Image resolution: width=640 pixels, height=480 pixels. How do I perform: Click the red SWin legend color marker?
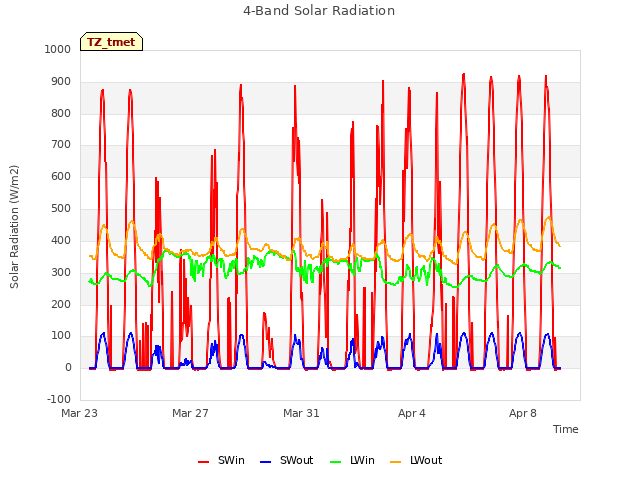pos(203,462)
